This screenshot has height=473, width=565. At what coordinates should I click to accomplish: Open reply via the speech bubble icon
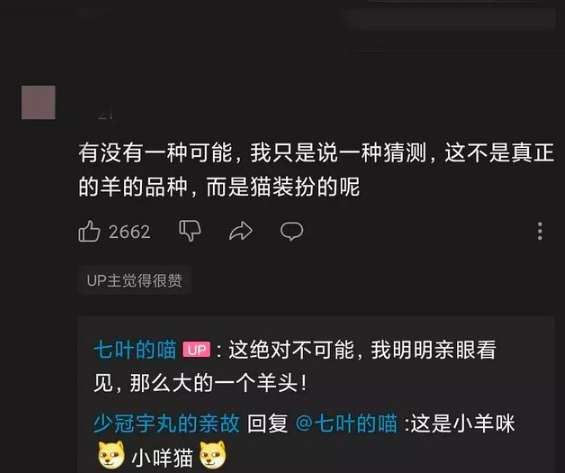(292, 231)
